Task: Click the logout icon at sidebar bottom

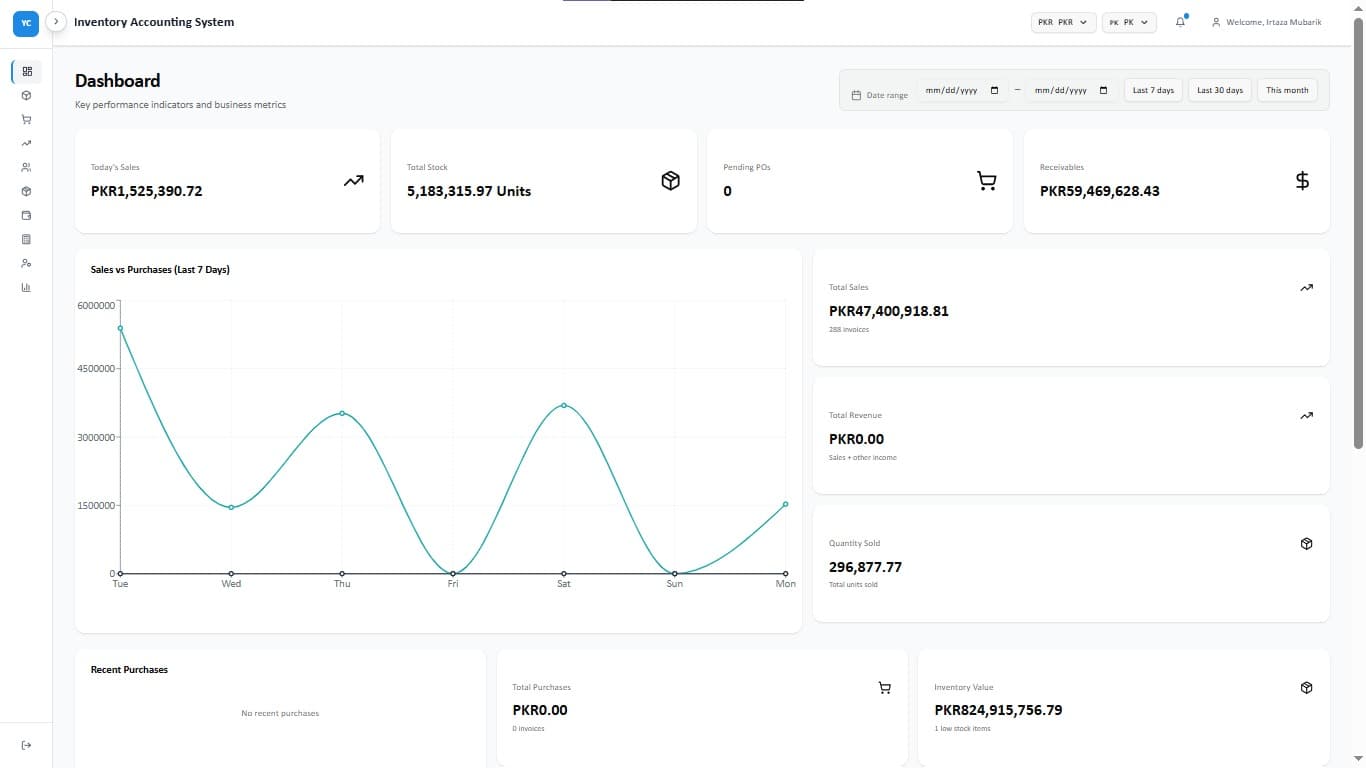Action: pyautogui.click(x=27, y=745)
